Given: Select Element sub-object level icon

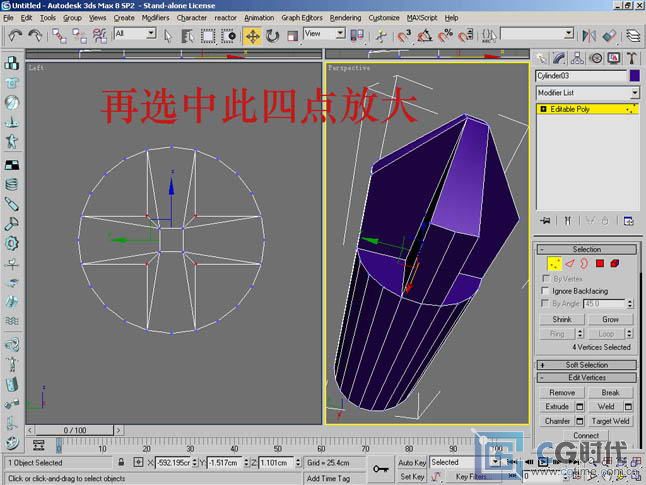Looking at the screenshot, I should tap(615, 263).
